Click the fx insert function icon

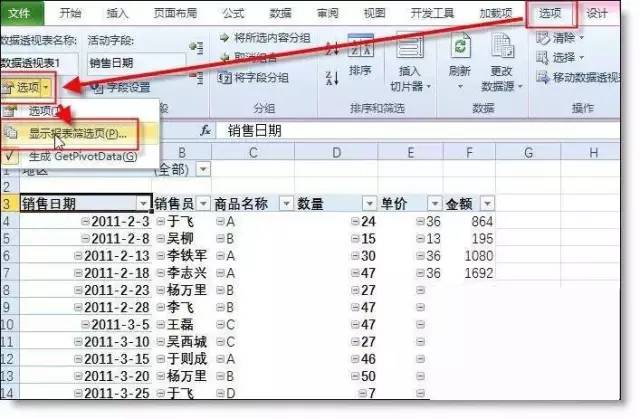(205, 131)
